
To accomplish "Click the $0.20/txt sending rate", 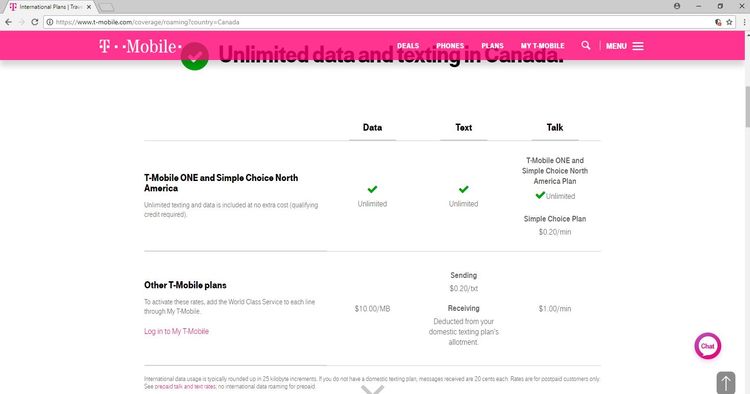I will click(463, 288).
